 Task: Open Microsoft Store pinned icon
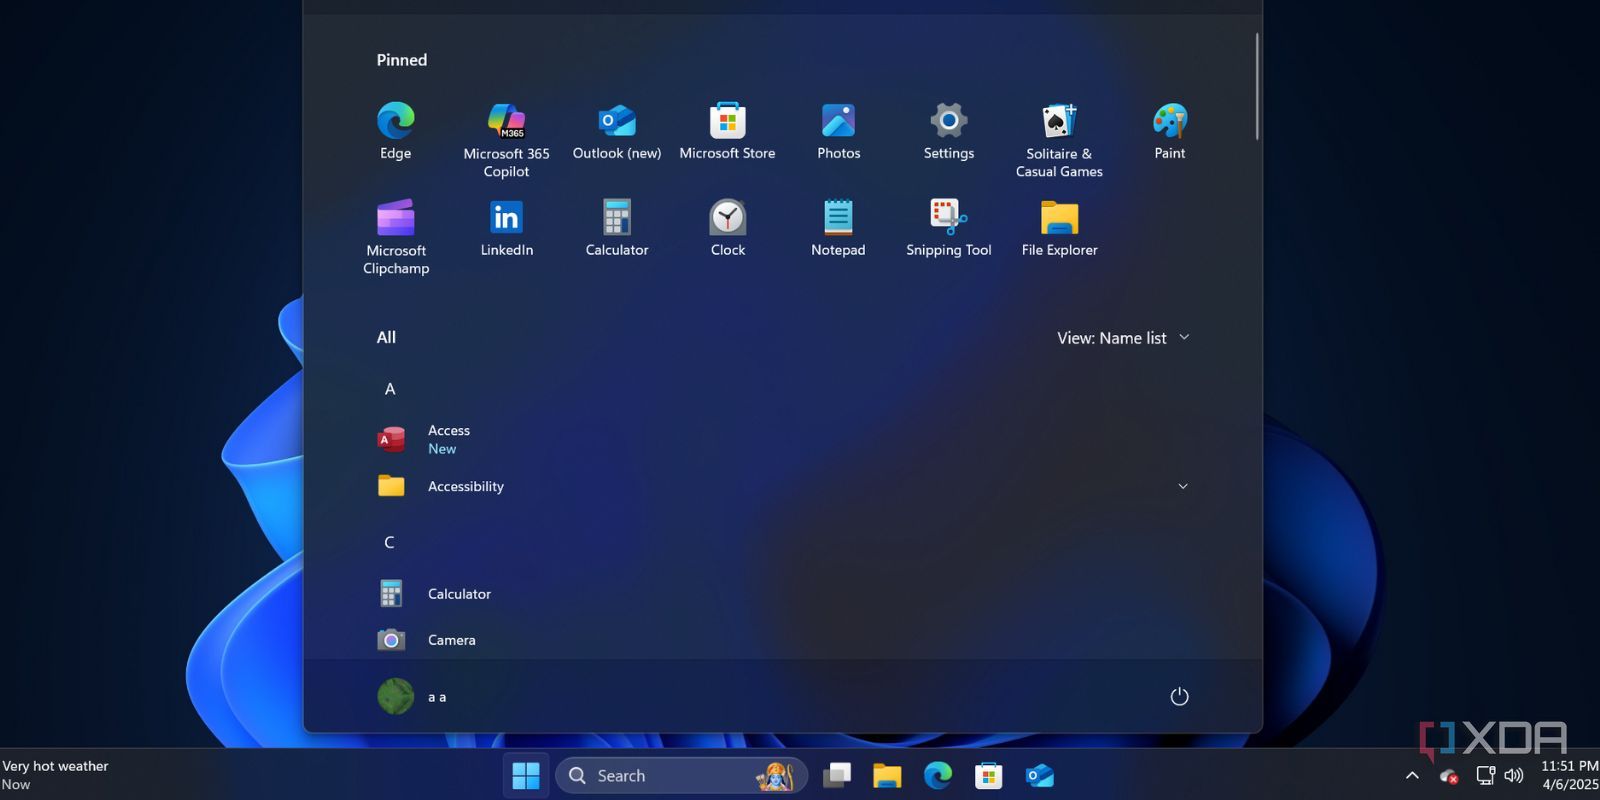pyautogui.click(x=727, y=122)
